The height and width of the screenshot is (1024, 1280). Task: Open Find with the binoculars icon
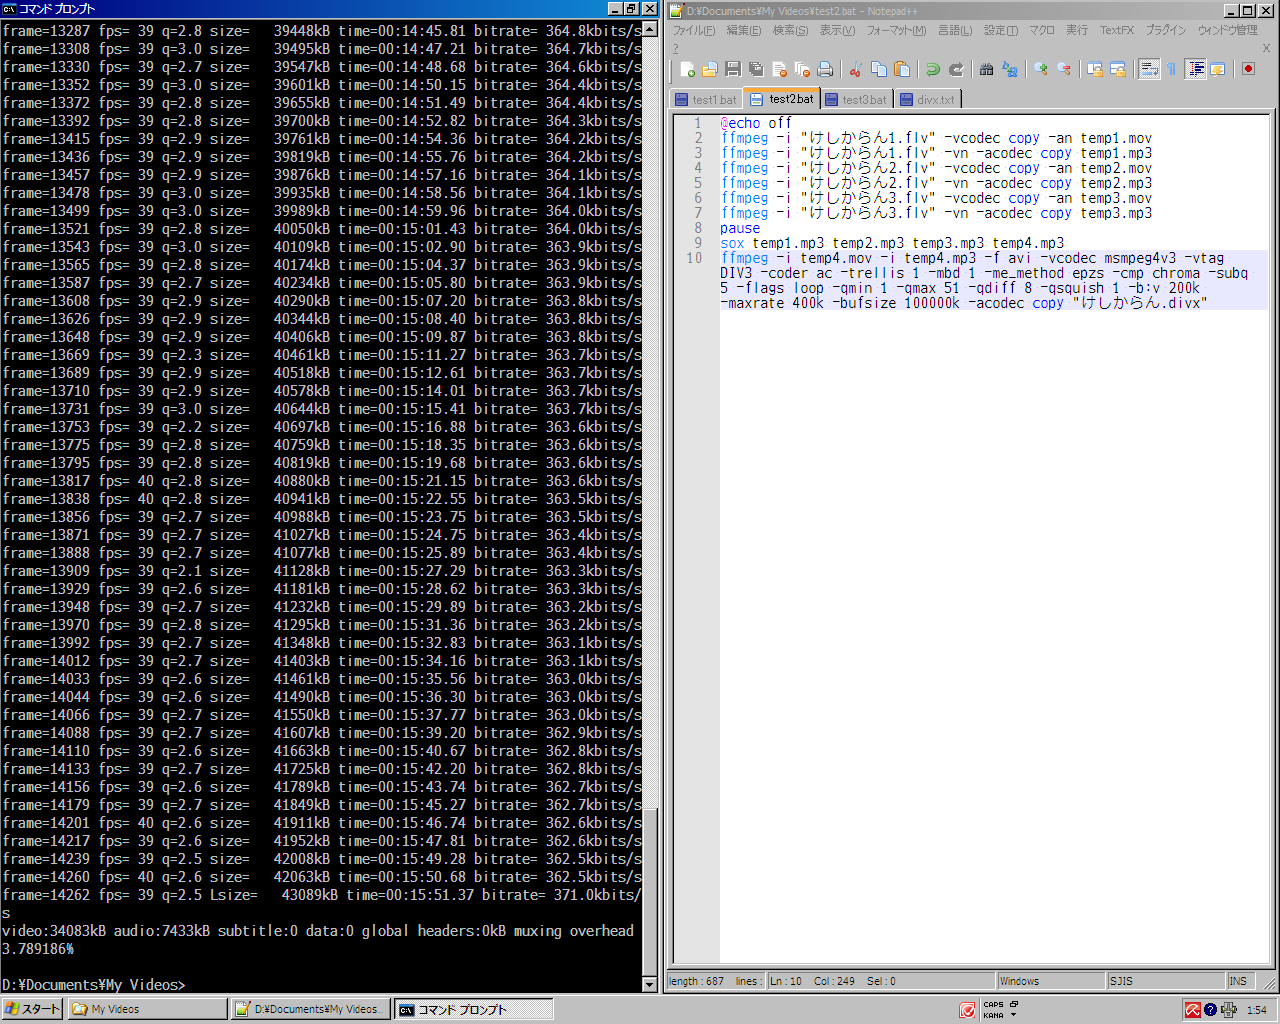987,69
